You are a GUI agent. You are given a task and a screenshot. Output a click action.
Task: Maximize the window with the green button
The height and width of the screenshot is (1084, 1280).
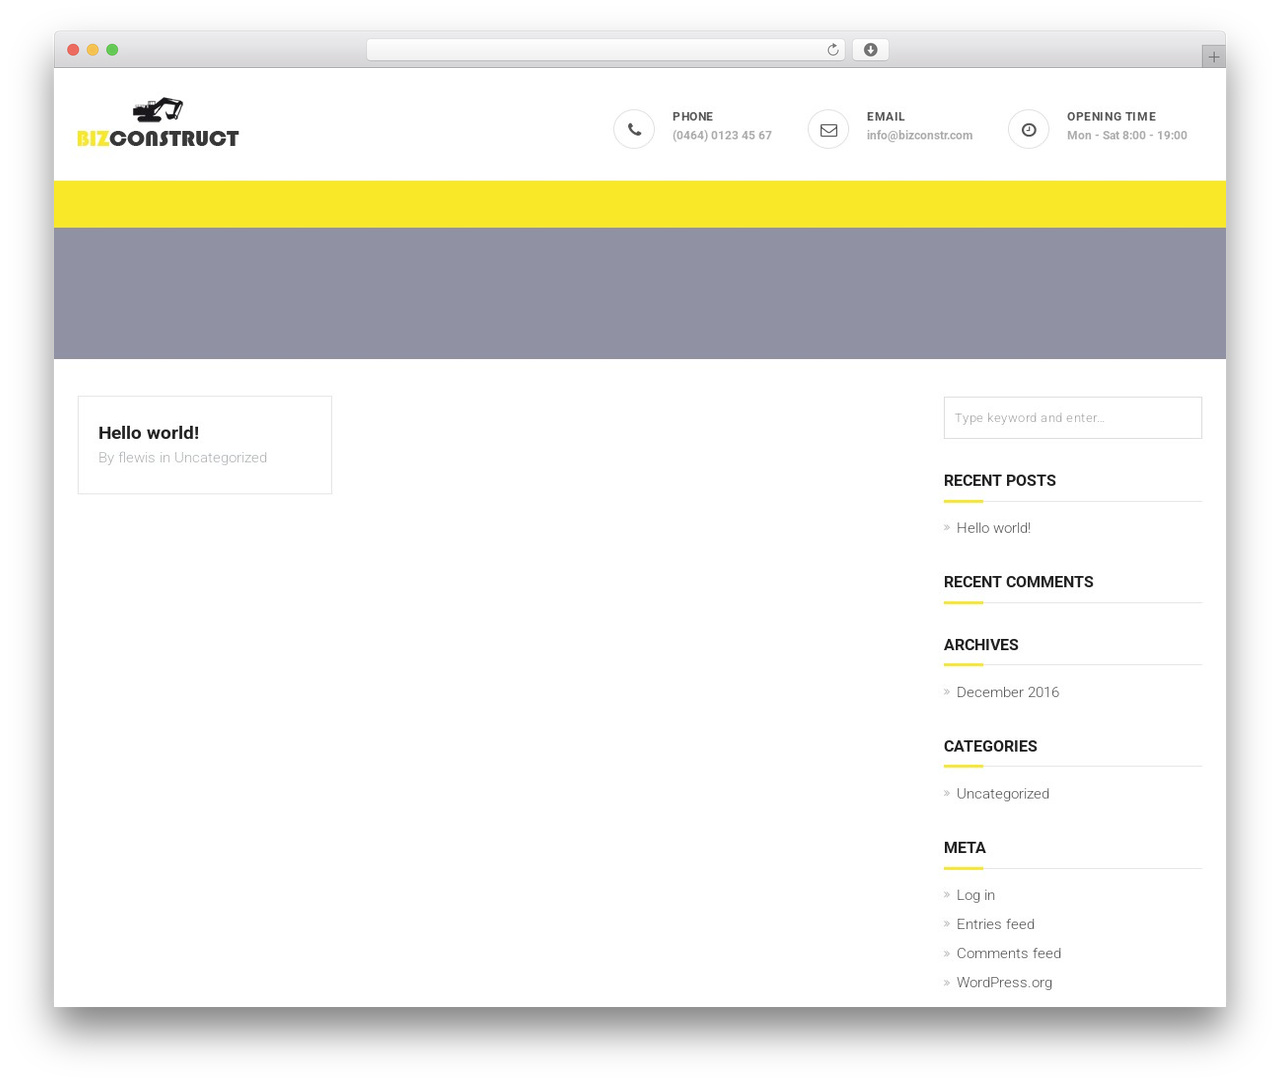click(112, 50)
